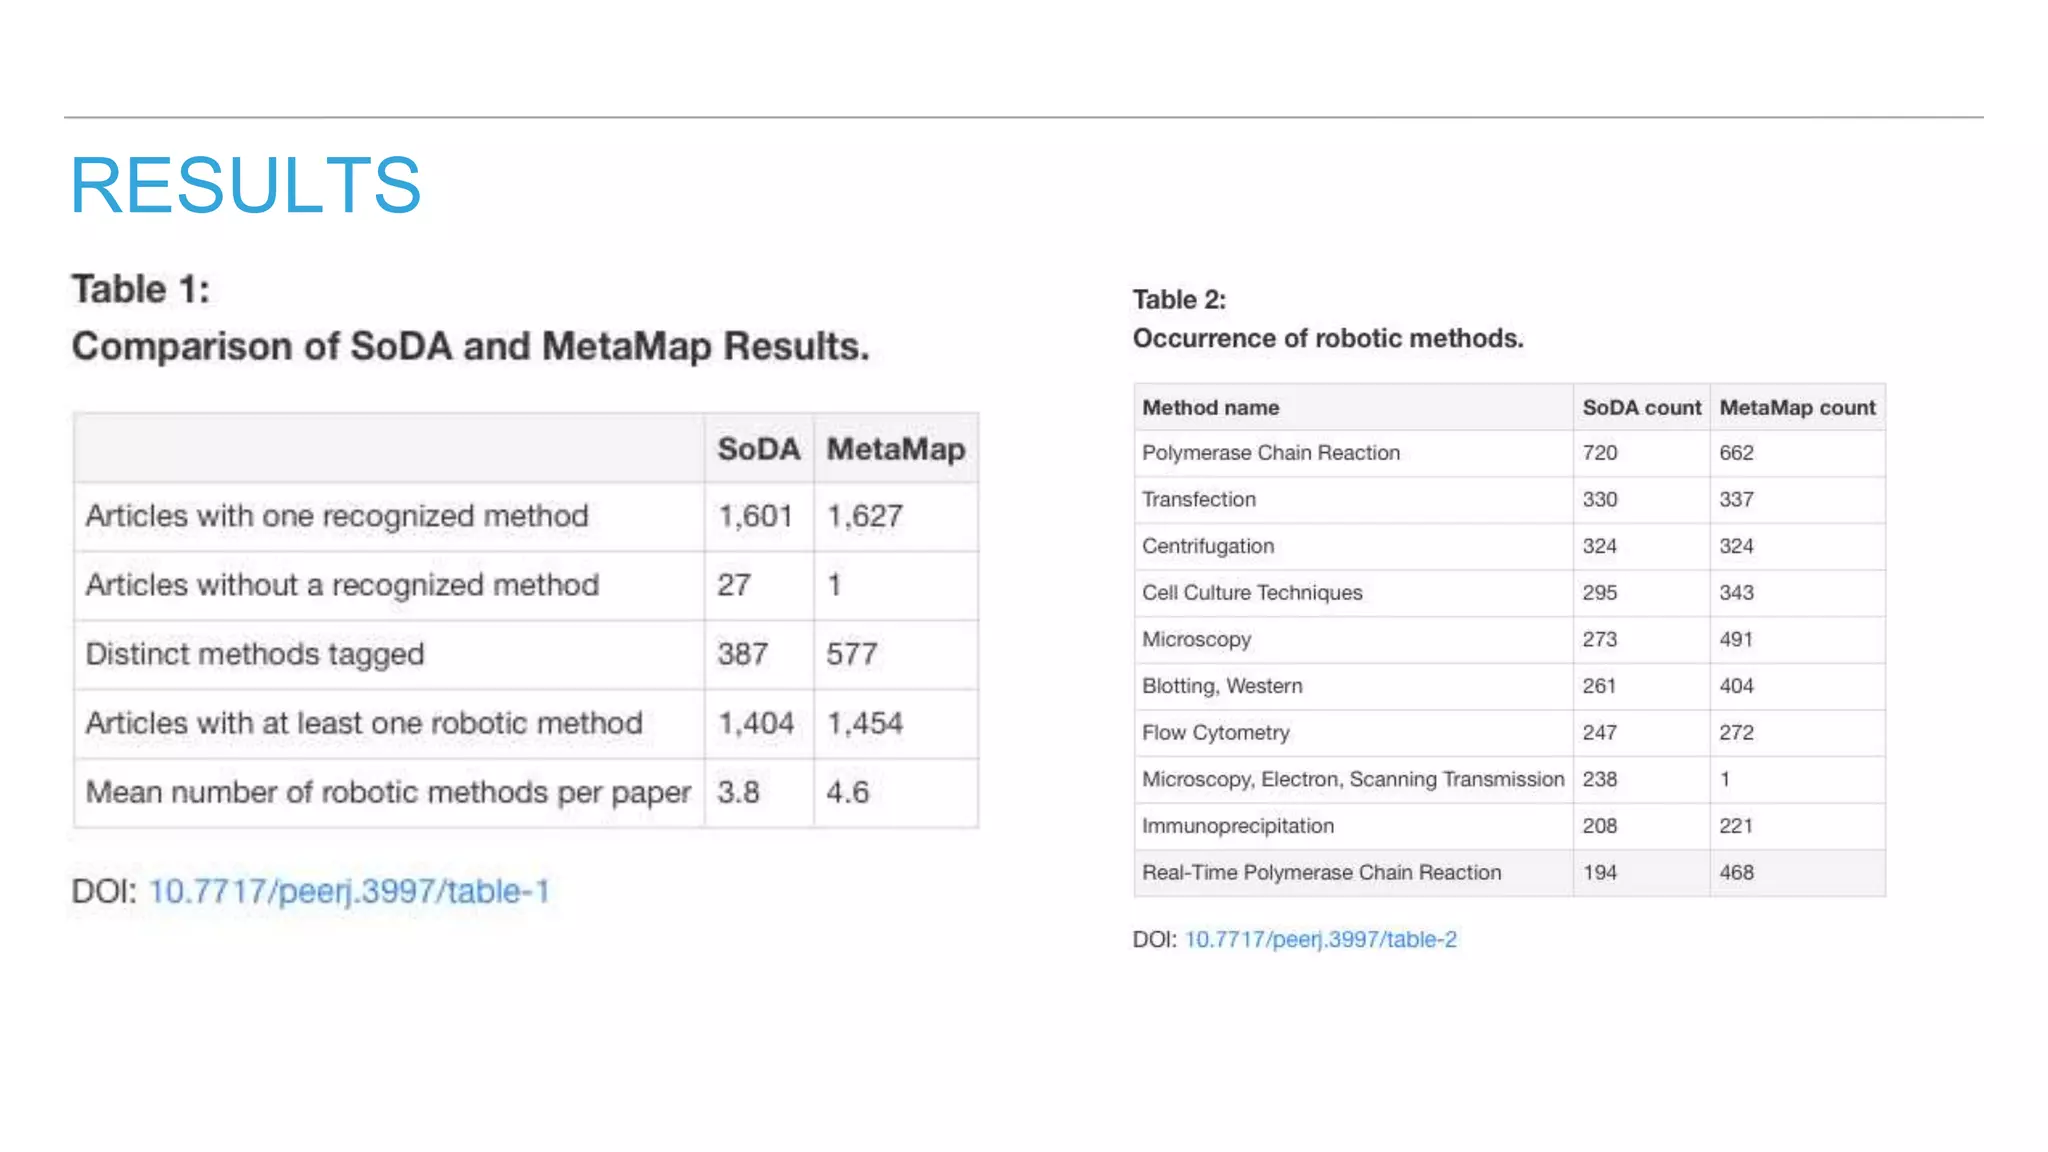Click the RESULTS slide heading
This screenshot has width=2048, height=1152.
(245, 186)
